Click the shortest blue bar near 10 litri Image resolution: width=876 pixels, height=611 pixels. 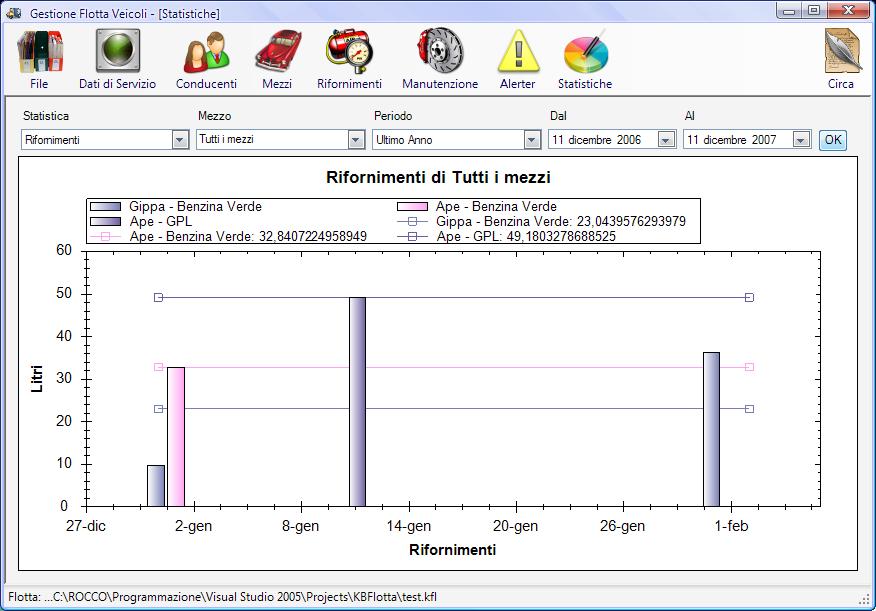click(156, 486)
